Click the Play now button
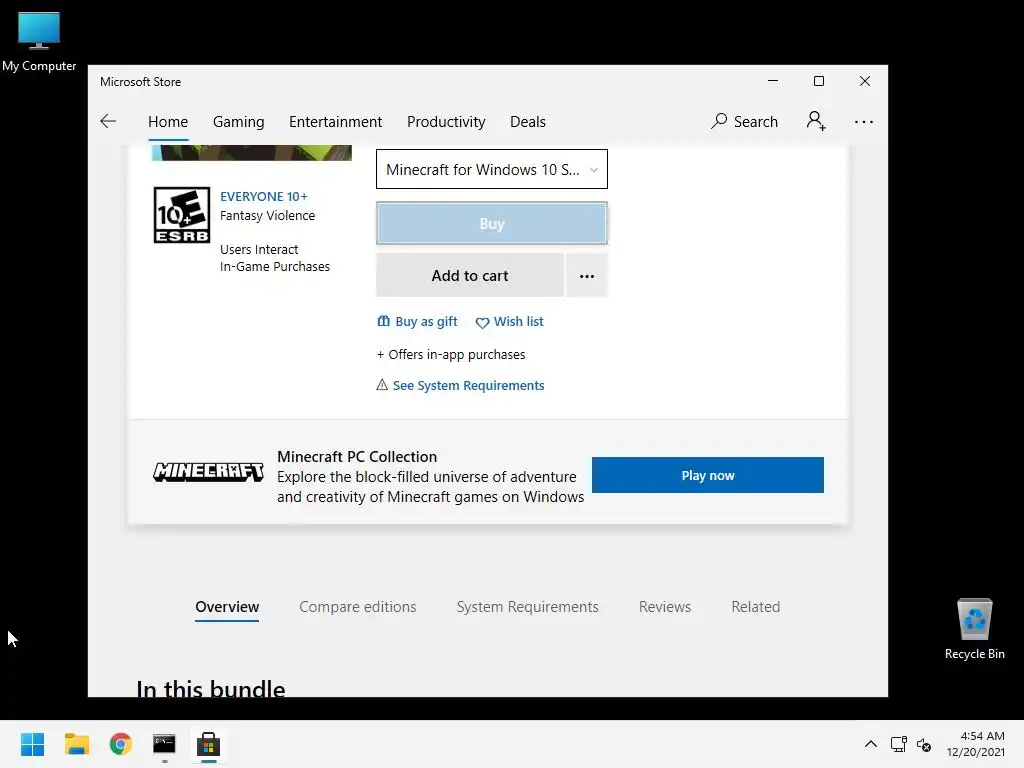The height and width of the screenshot is (768, 1024). coord(708,475)
